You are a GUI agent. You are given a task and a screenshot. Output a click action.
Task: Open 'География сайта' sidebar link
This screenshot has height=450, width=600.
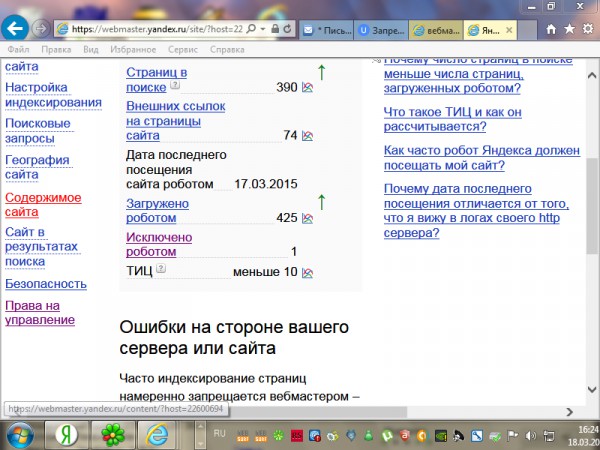(x=37, y=167)
